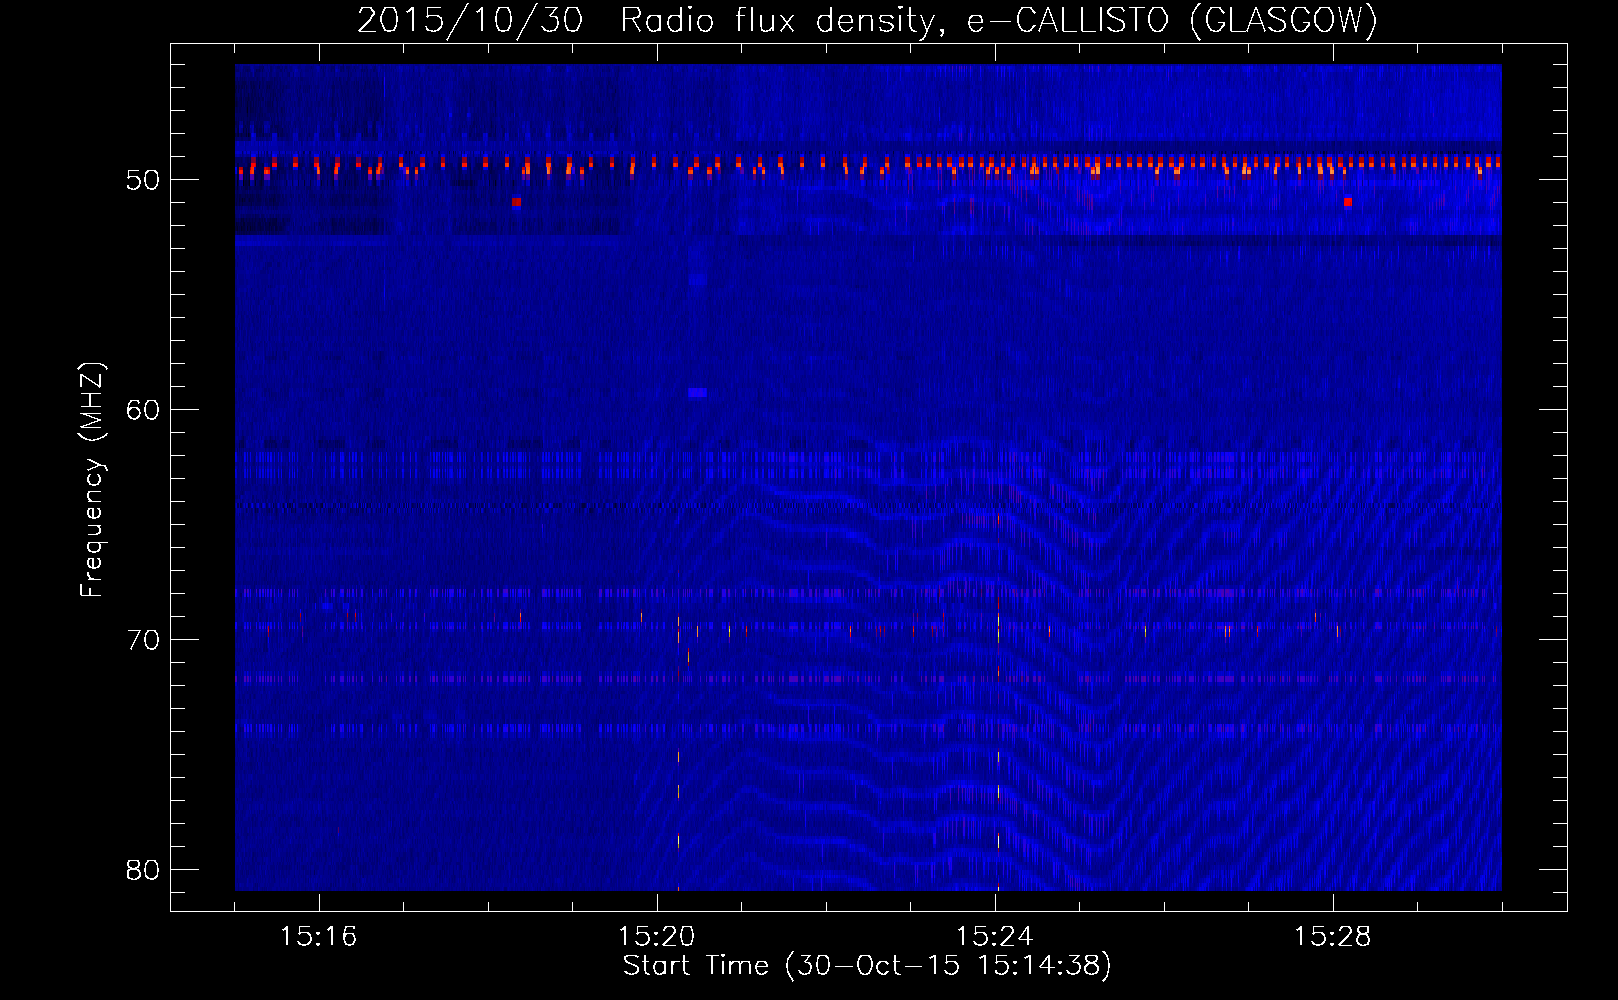The width and height of the screenshot is (1618, 1000).
Task: Click the plot title mentioning e-CALLISTO (GLASGOW)
Action: tap(867, 20)
